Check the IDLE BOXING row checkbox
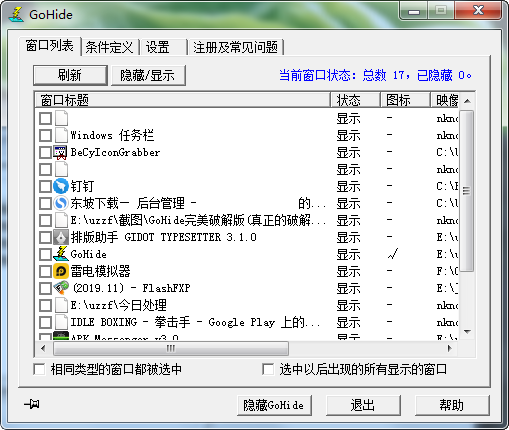The image size is (509, 430). [45, 322]
